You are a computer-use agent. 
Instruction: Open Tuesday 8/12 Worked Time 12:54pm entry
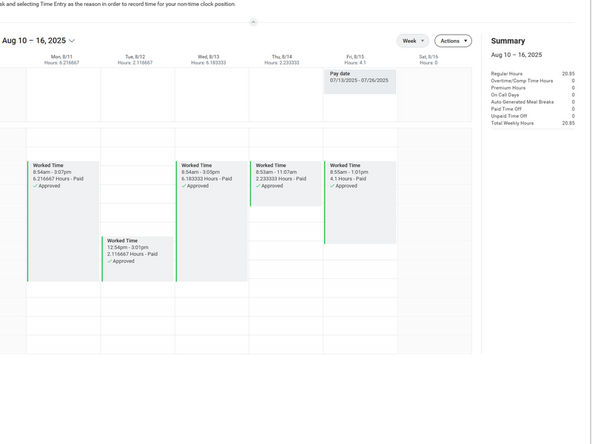pos(137,259)
